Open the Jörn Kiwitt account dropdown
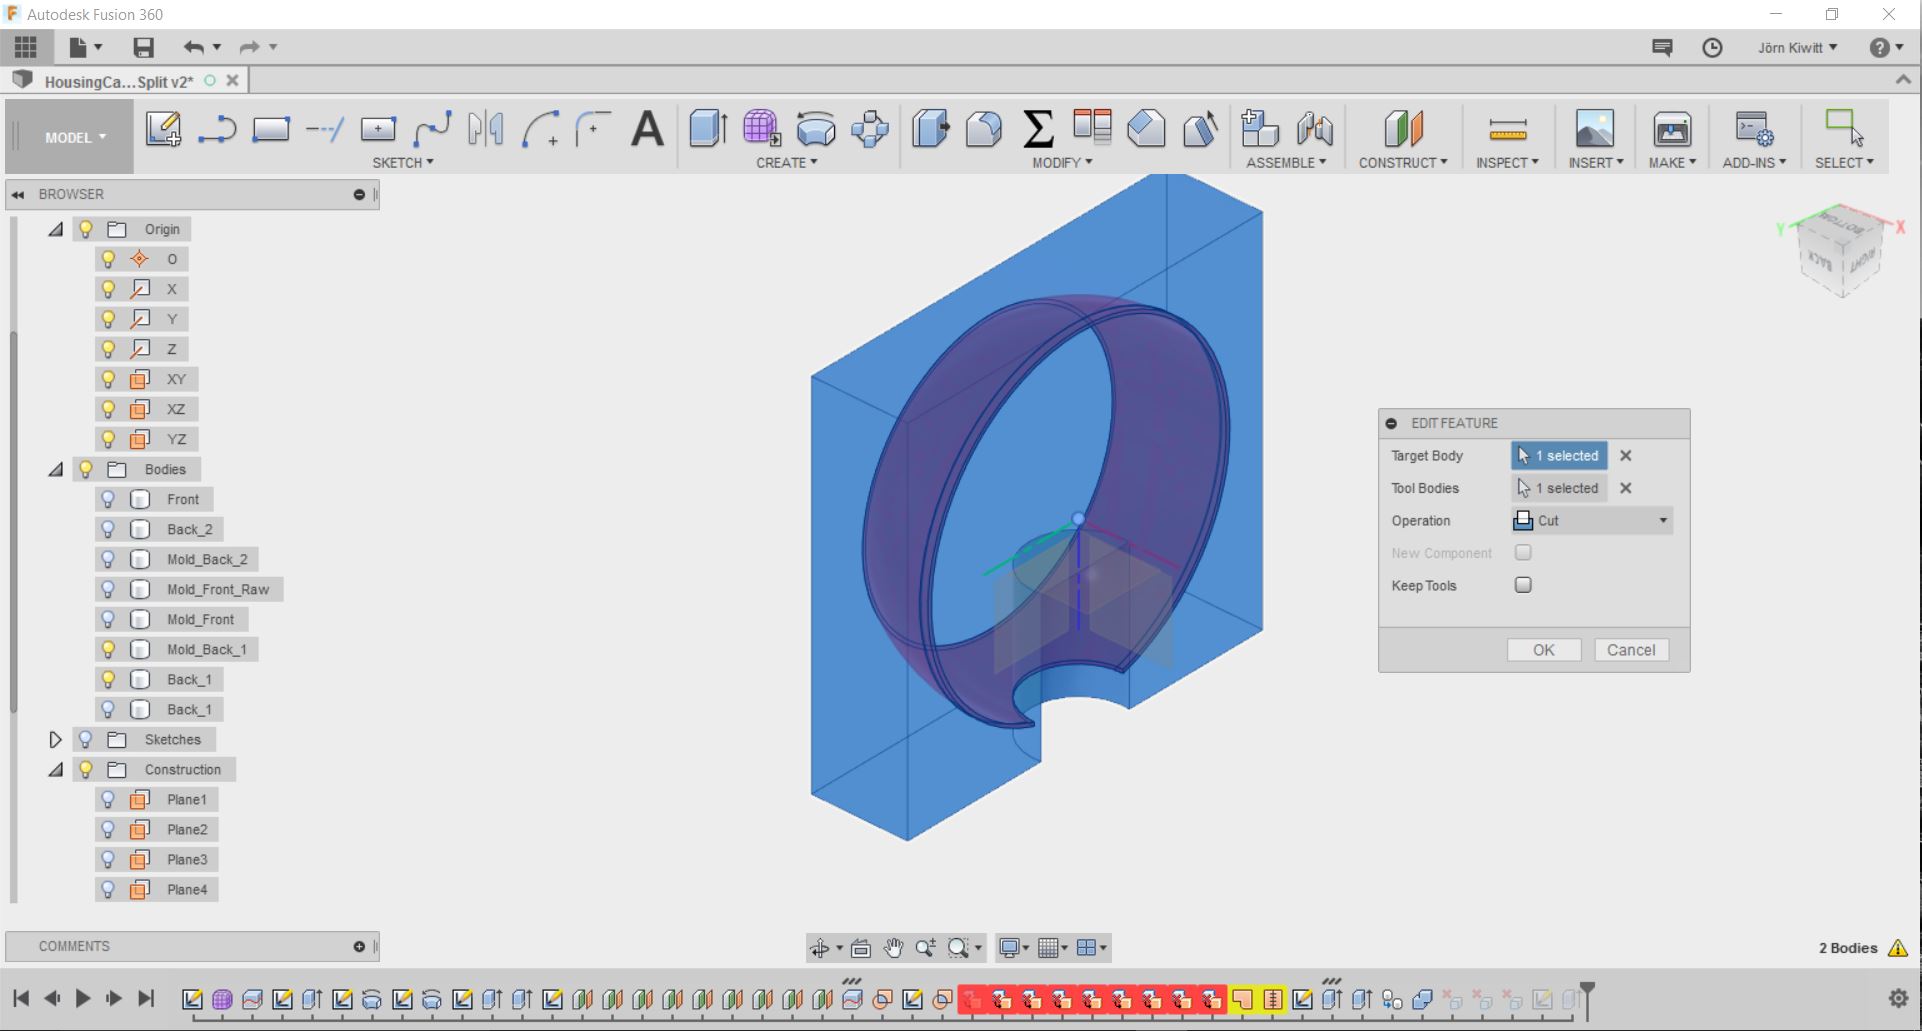The height and width of the screenshot is (1031, 1922). (1797, 47)
